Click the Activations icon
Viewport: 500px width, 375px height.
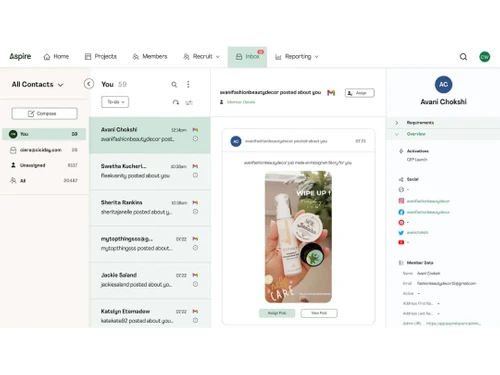(401, 151)
